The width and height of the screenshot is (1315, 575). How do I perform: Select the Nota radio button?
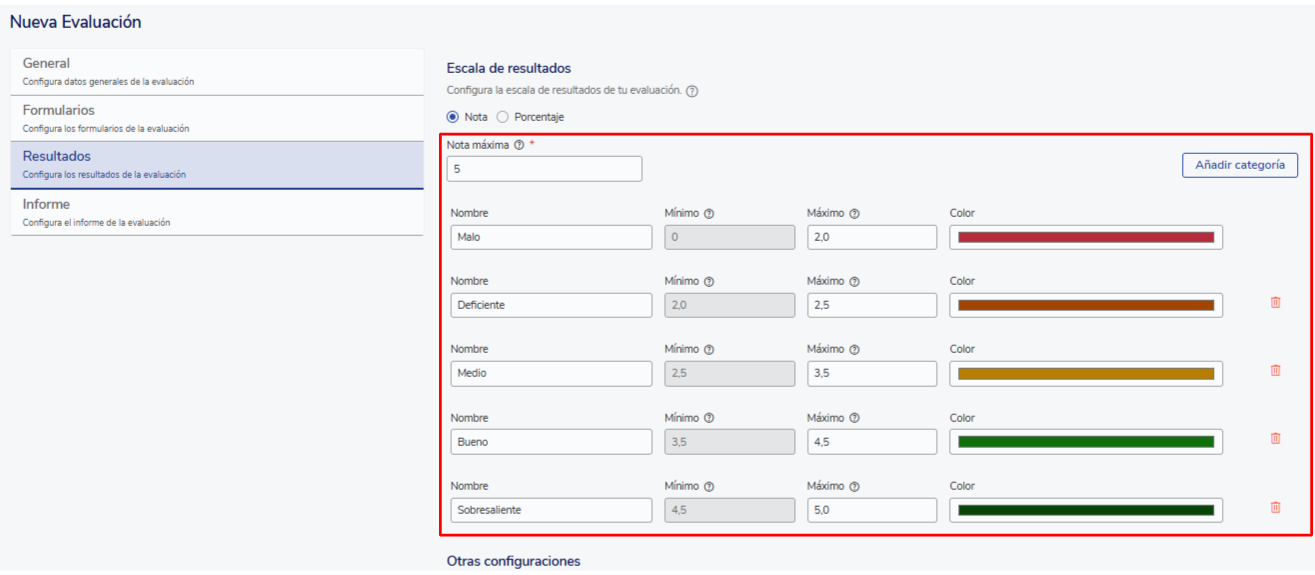tap(453, 117)
